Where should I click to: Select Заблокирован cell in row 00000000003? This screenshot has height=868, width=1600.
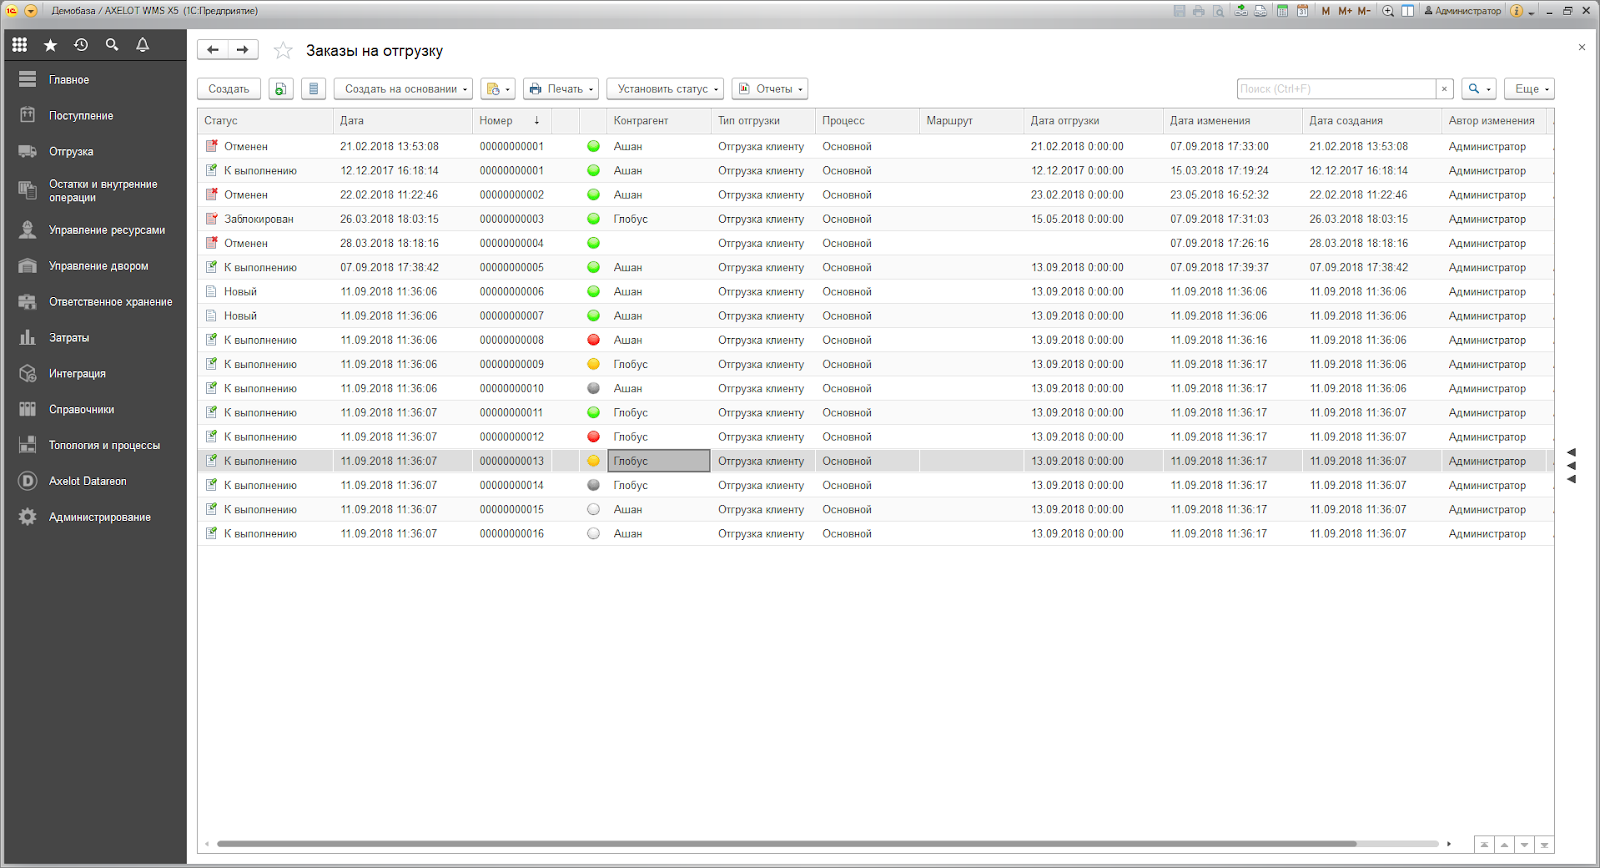(x=265, y=219)
